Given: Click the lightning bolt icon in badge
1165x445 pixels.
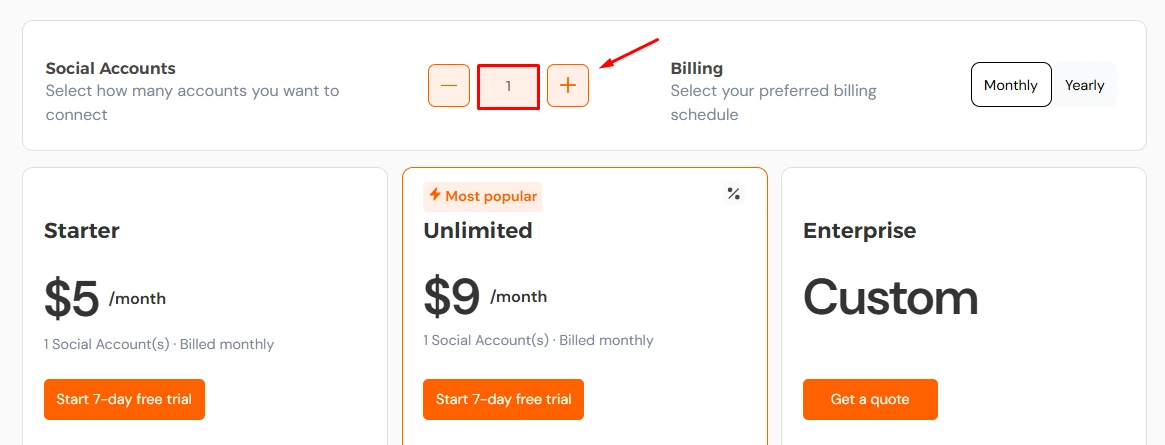Looking at the screenshot, I should [435, 195].
